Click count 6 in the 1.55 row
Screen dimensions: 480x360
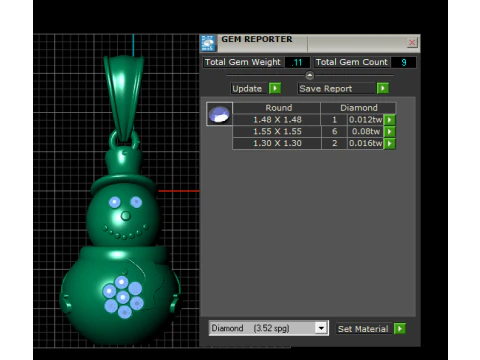click(x=334, y=131)
